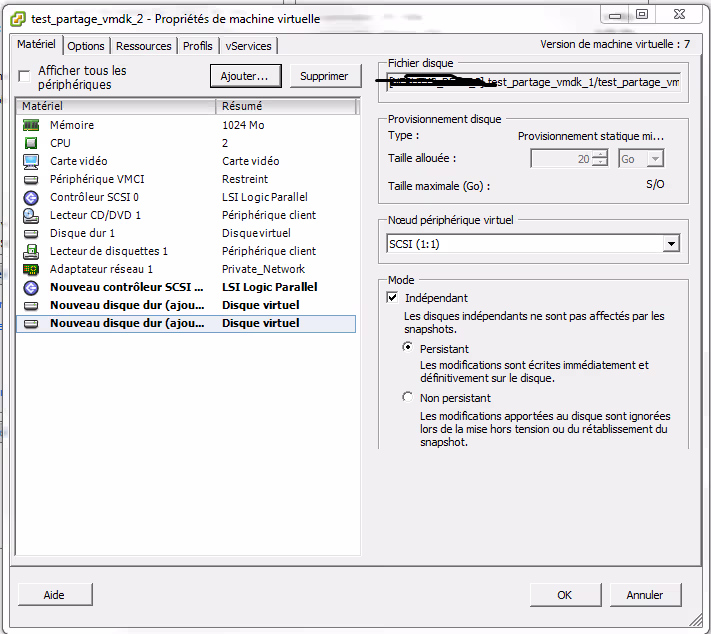711x634 pixels.
Task: Click the Contrôleur SCSI 0 icon
Action: pyautogui.click(x=31, y=197)
